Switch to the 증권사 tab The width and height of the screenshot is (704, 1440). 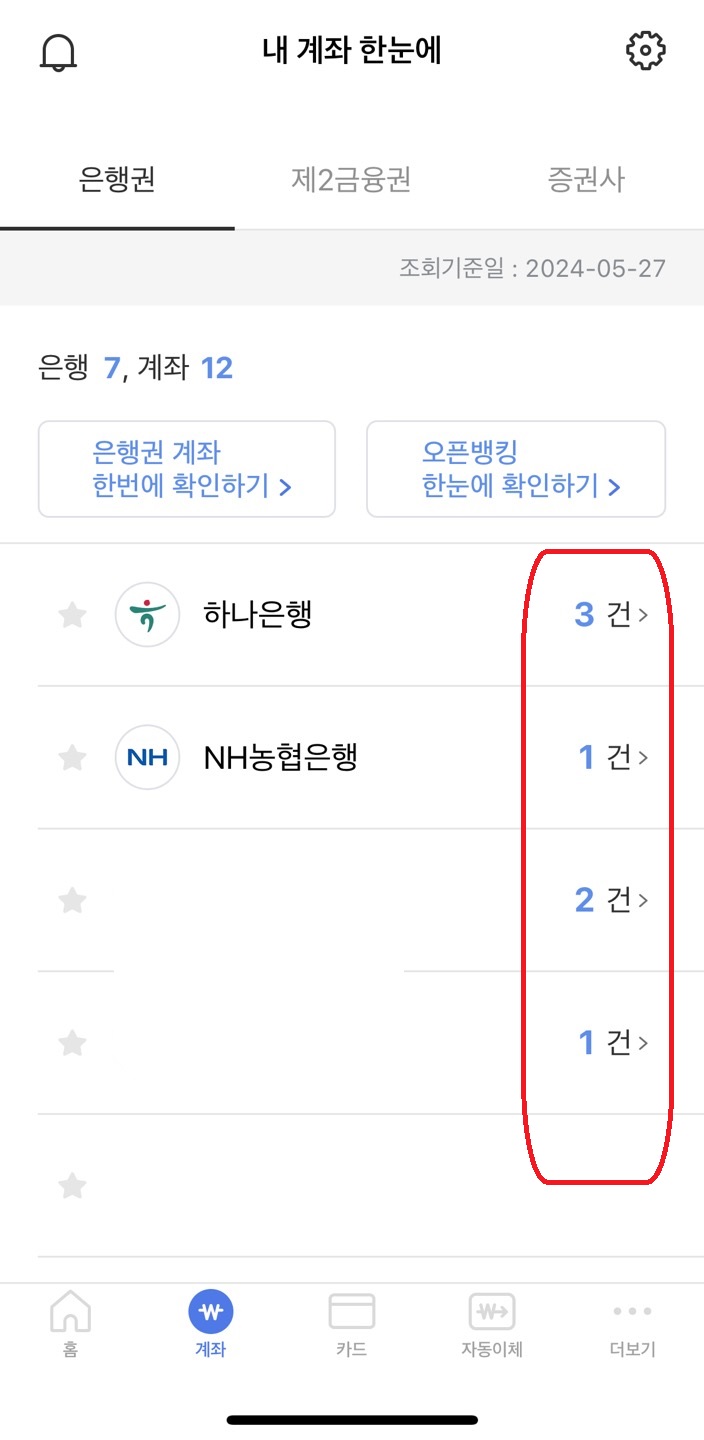tap(586, 178)
